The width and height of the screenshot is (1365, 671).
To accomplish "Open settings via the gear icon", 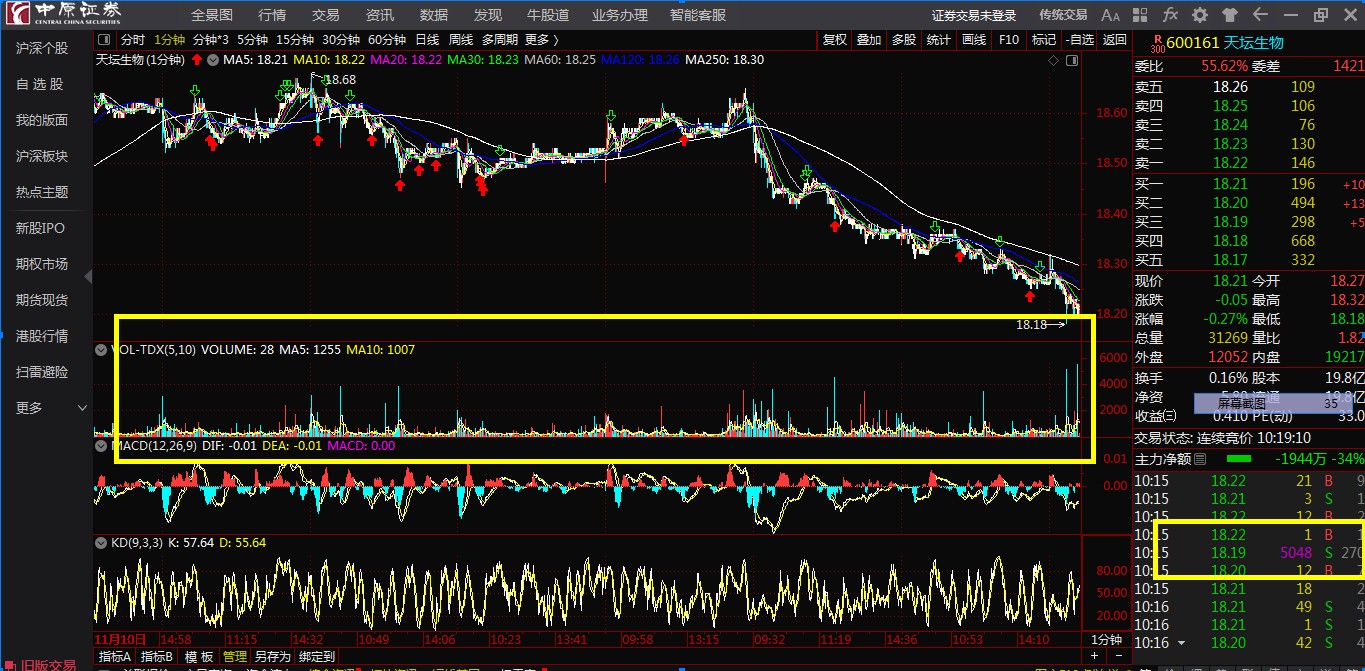I will click(1200, 15).
